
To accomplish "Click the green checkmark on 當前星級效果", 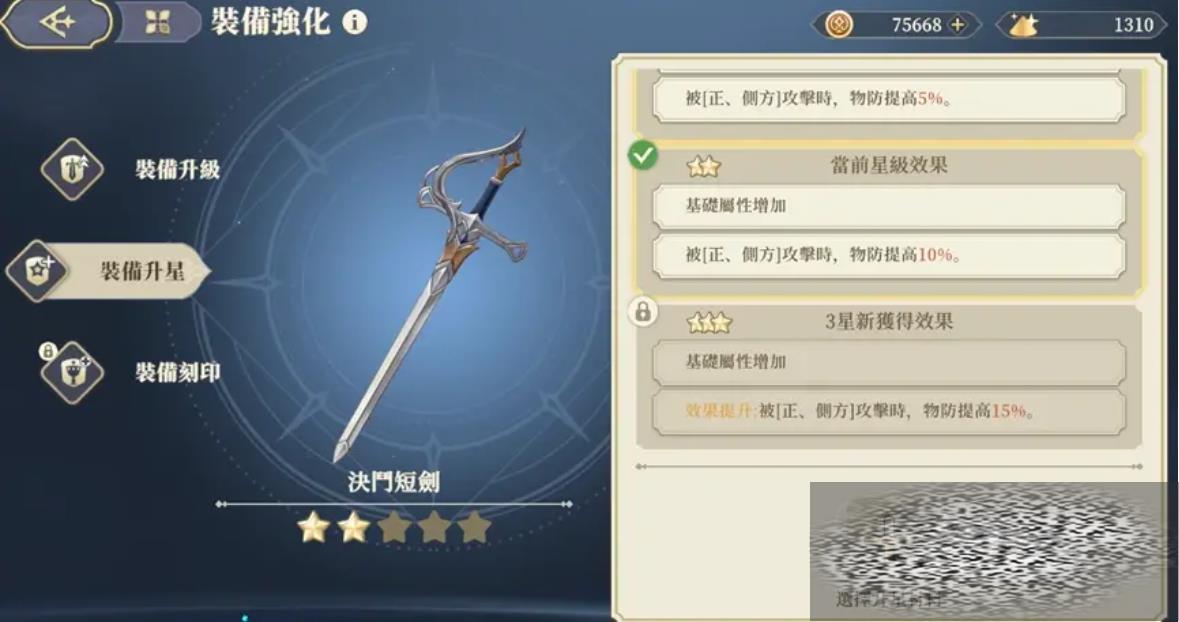I will (643, 155).
